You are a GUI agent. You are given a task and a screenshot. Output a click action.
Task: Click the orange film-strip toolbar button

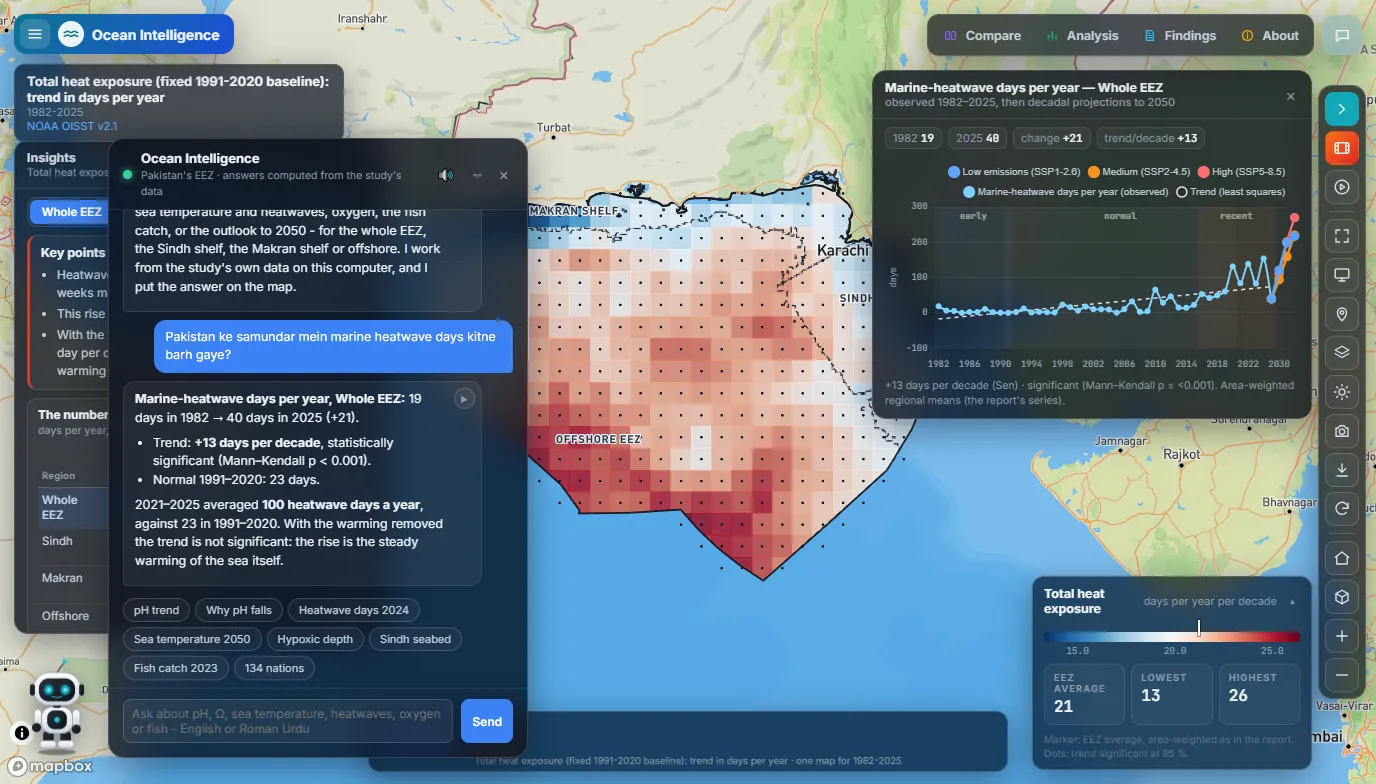1342,148
